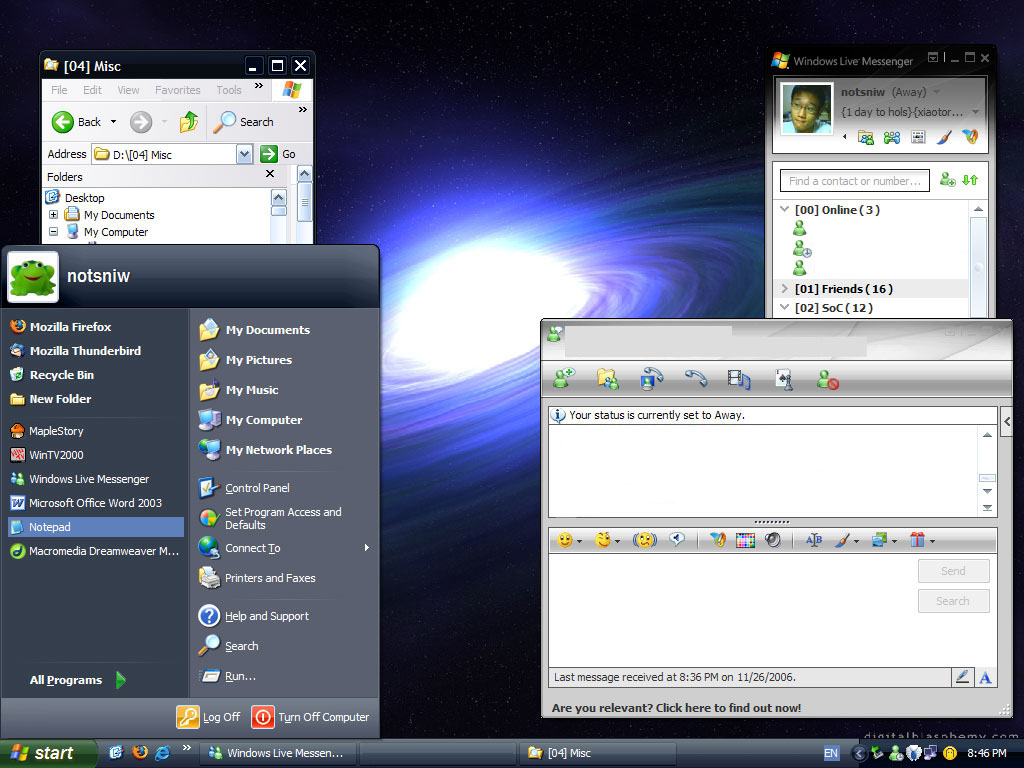Go back using Explorer's green Back arrow
This screenshot has height=768, width=1024.
[x=63, y=122]
